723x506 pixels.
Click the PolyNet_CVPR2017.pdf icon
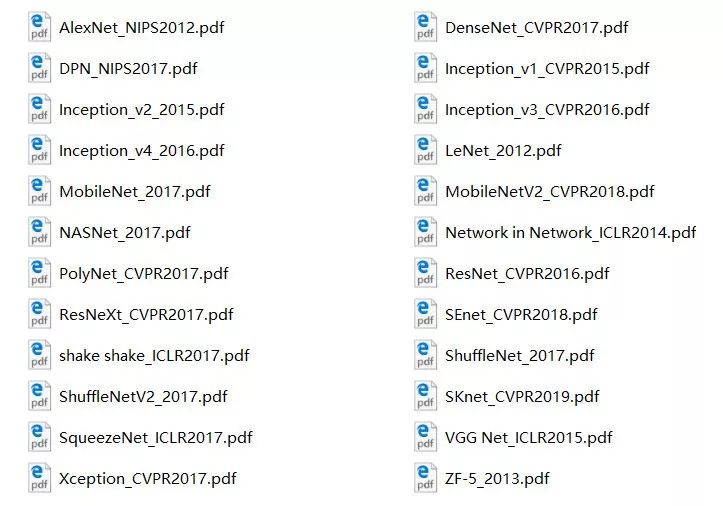[39, 274]
